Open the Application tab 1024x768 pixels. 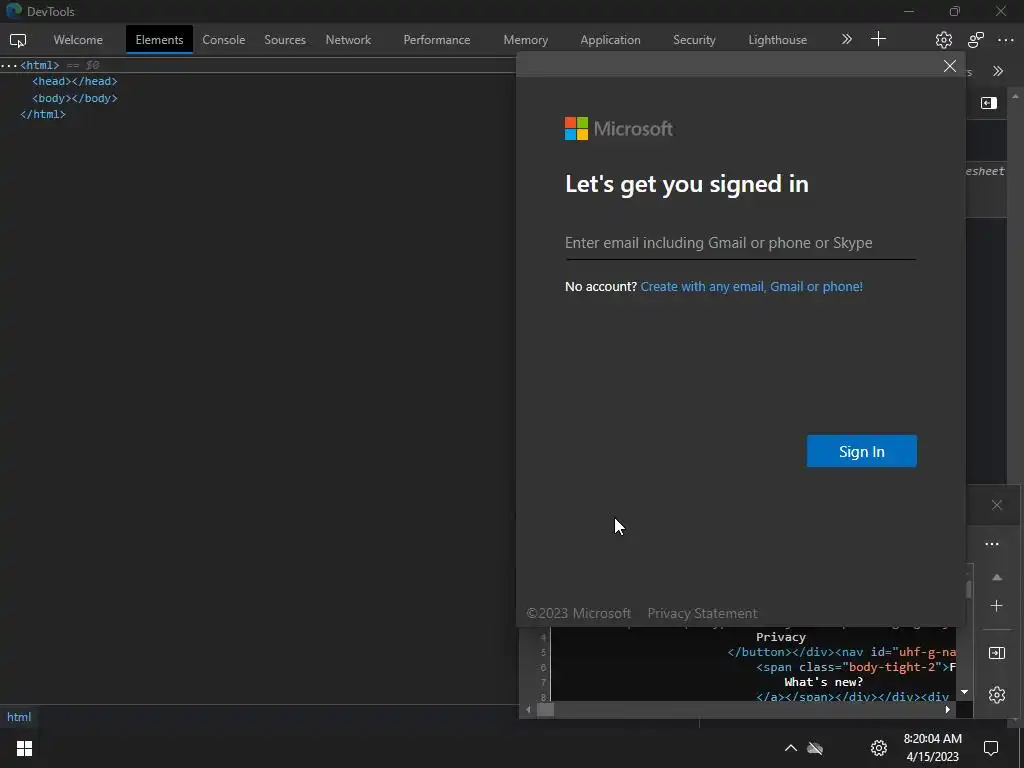click(610, 40)
